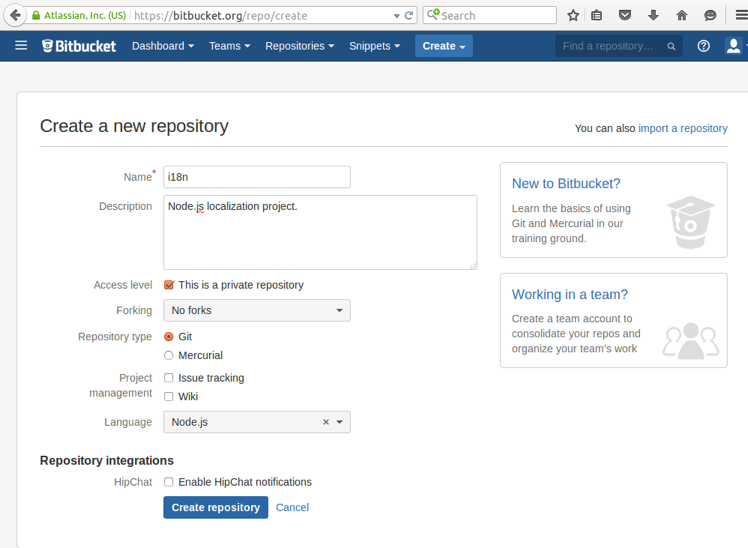The width and height of the screenshot is (748, 548).
Task: Open the Create dropdown button
Action: [x=444, y=46]
